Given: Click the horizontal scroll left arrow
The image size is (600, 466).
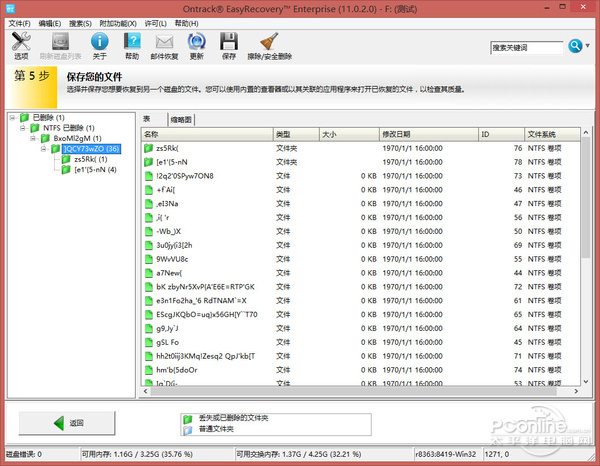Looking at the screenshot, I should pos(145,391).
